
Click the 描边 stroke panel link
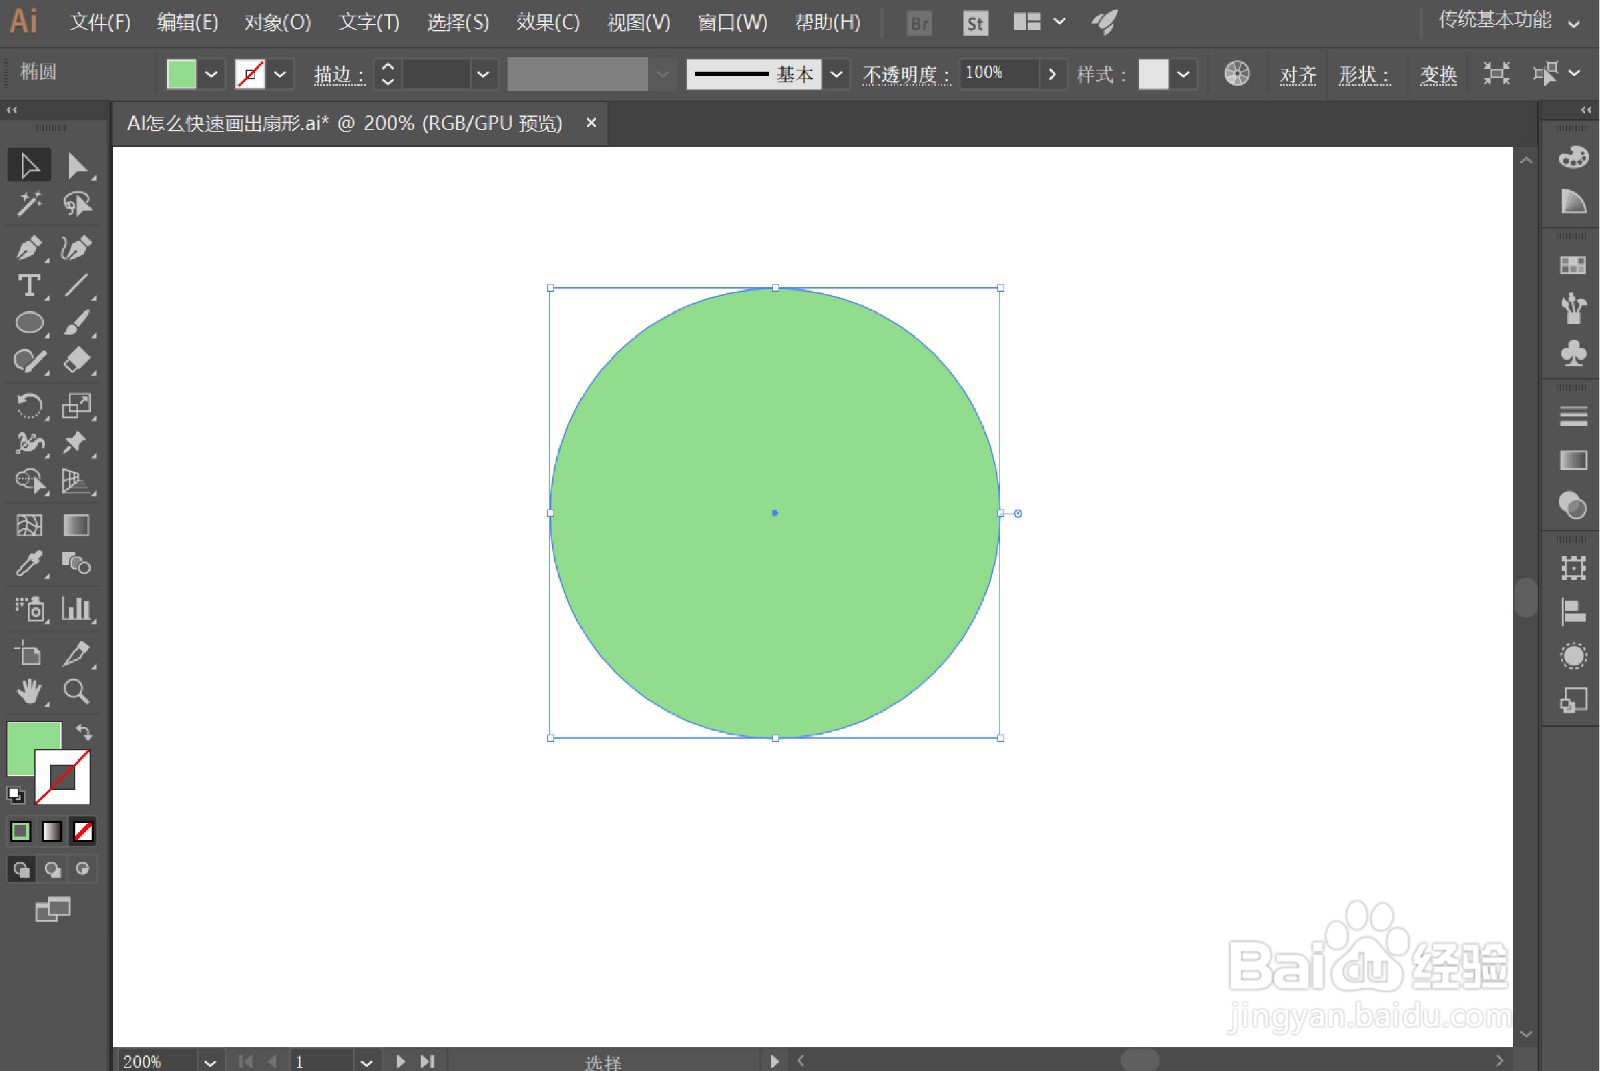(339, 75)
